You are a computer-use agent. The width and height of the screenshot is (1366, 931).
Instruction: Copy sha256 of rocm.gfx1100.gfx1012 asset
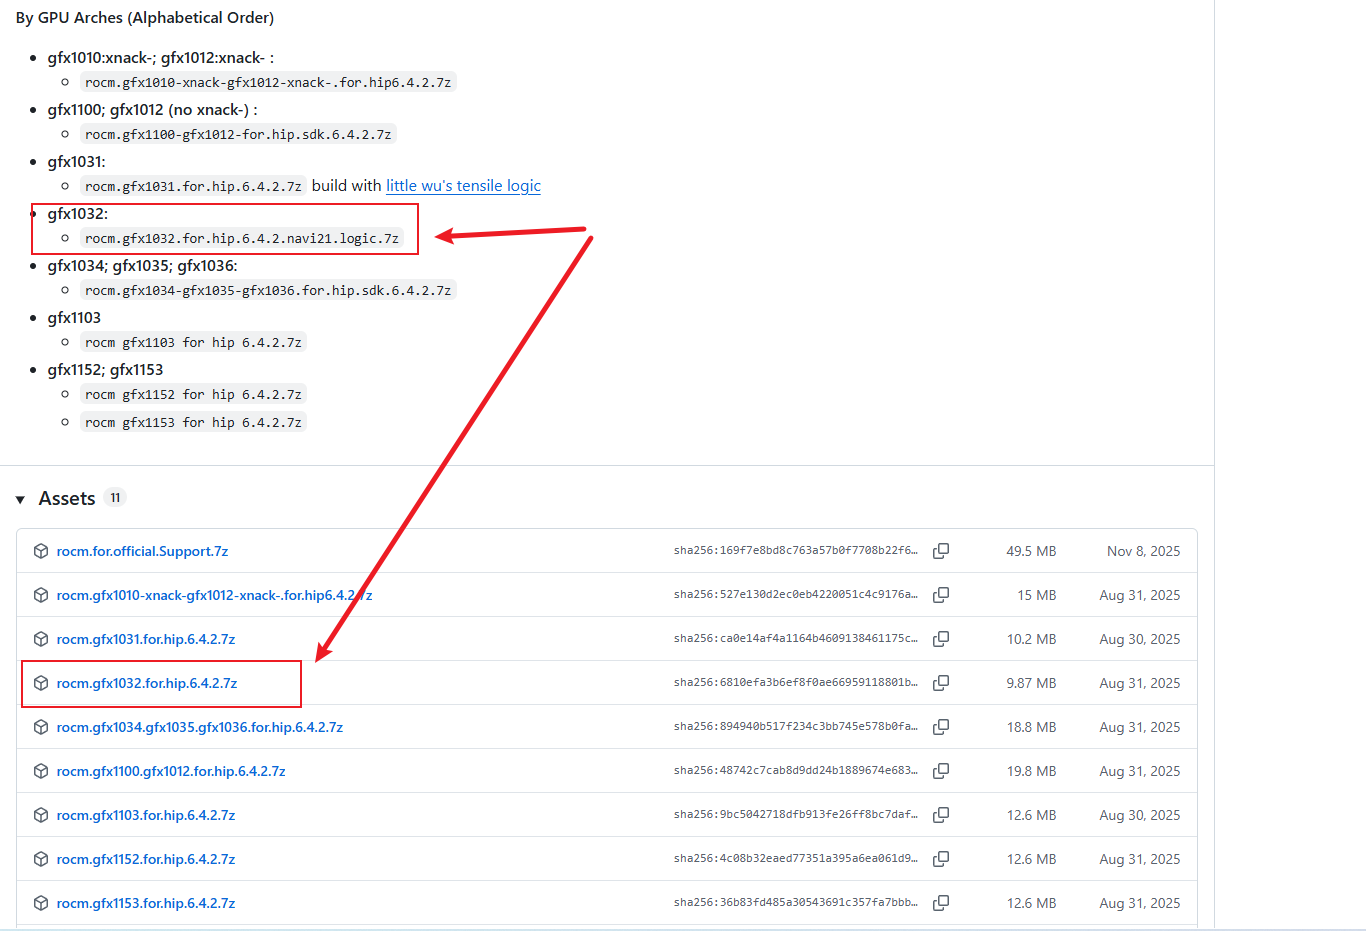[941, 771]
